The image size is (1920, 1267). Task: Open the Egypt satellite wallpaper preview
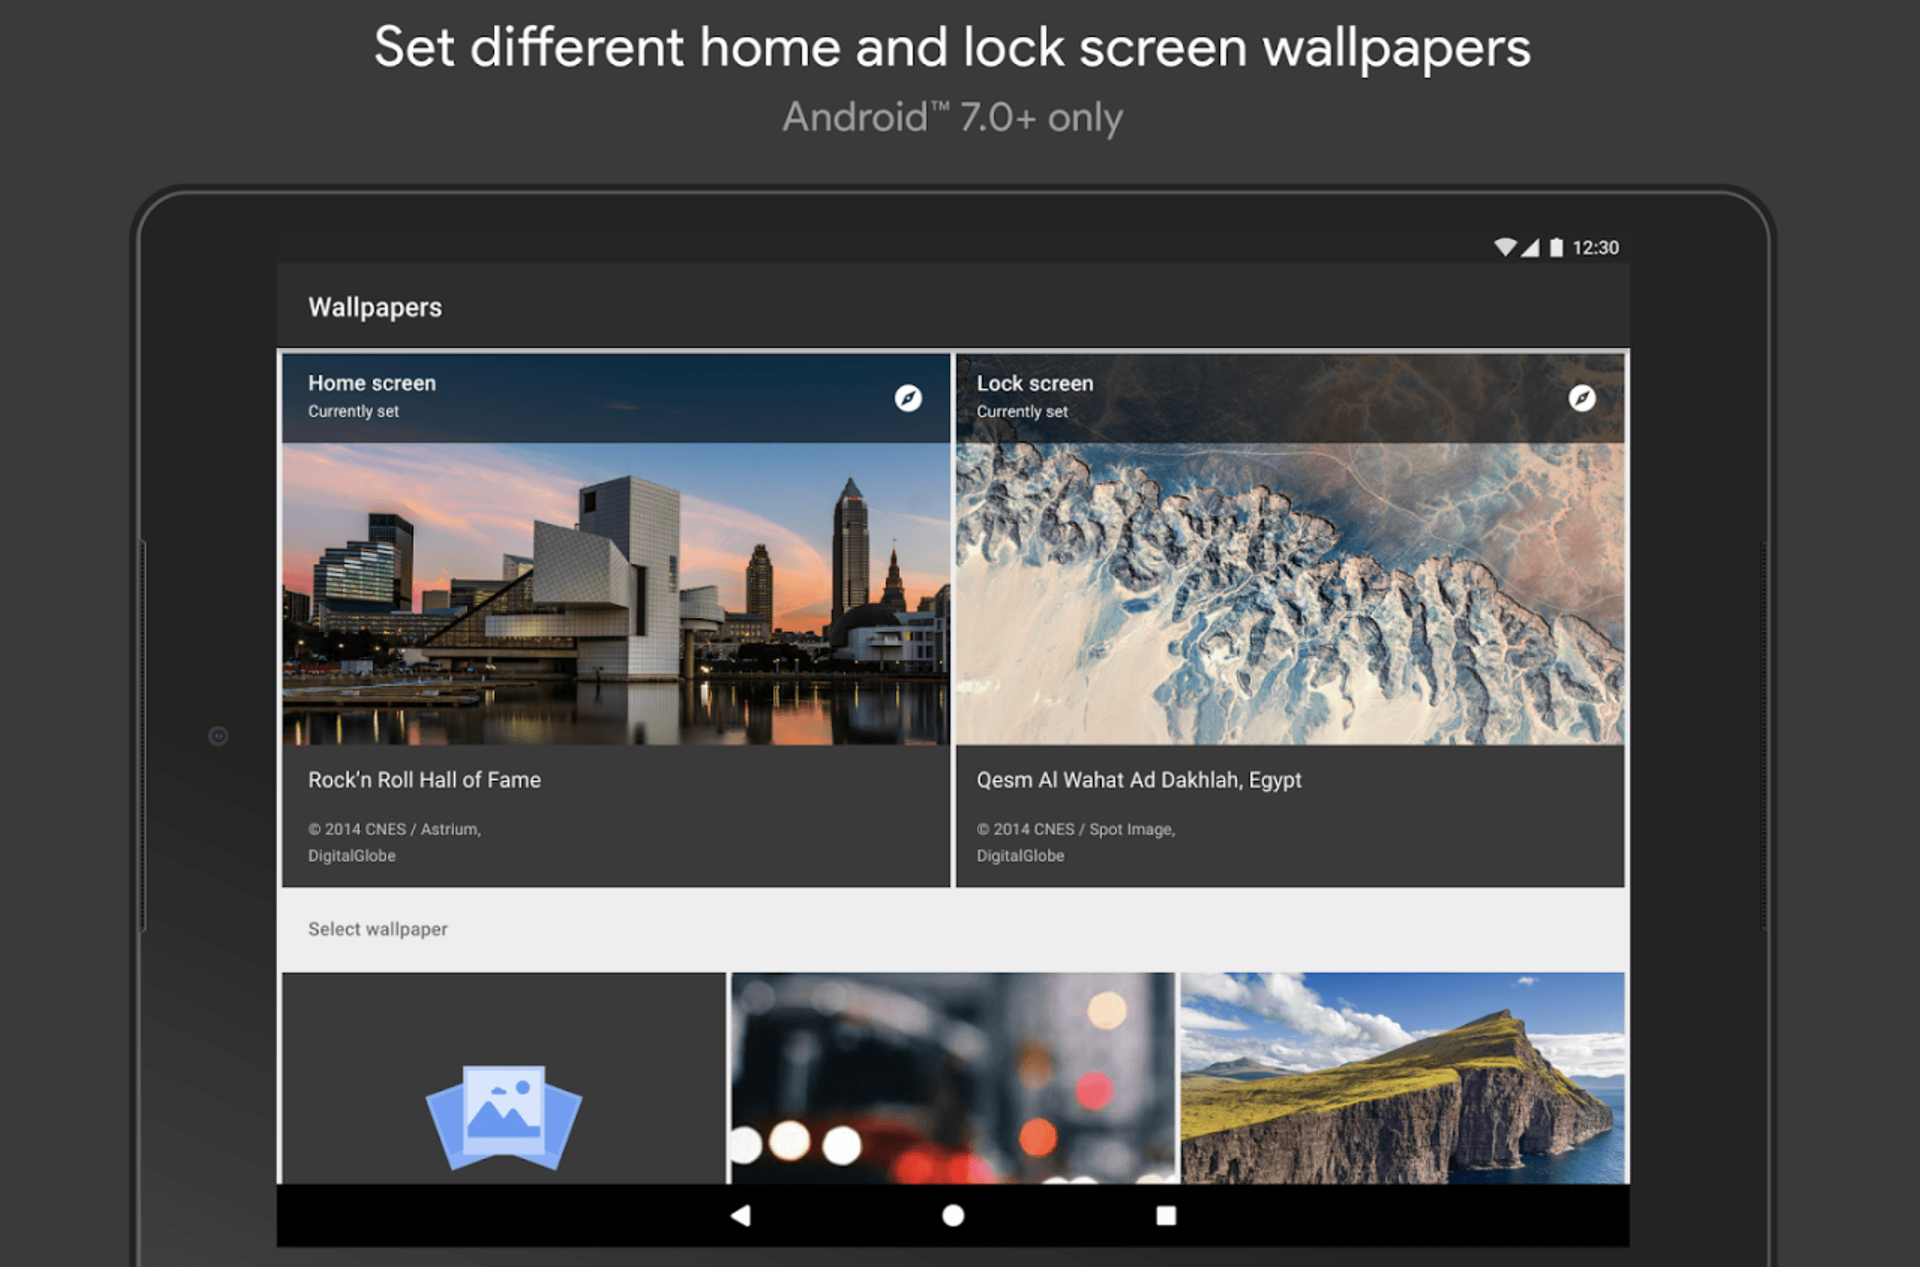click(1290, 594)
